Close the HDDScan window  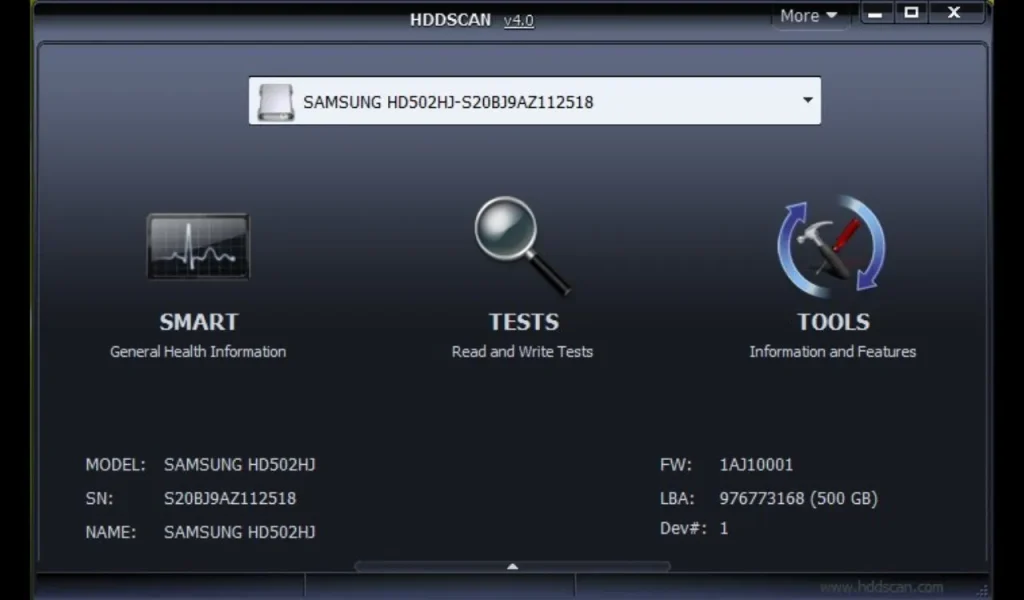point(954,13)
